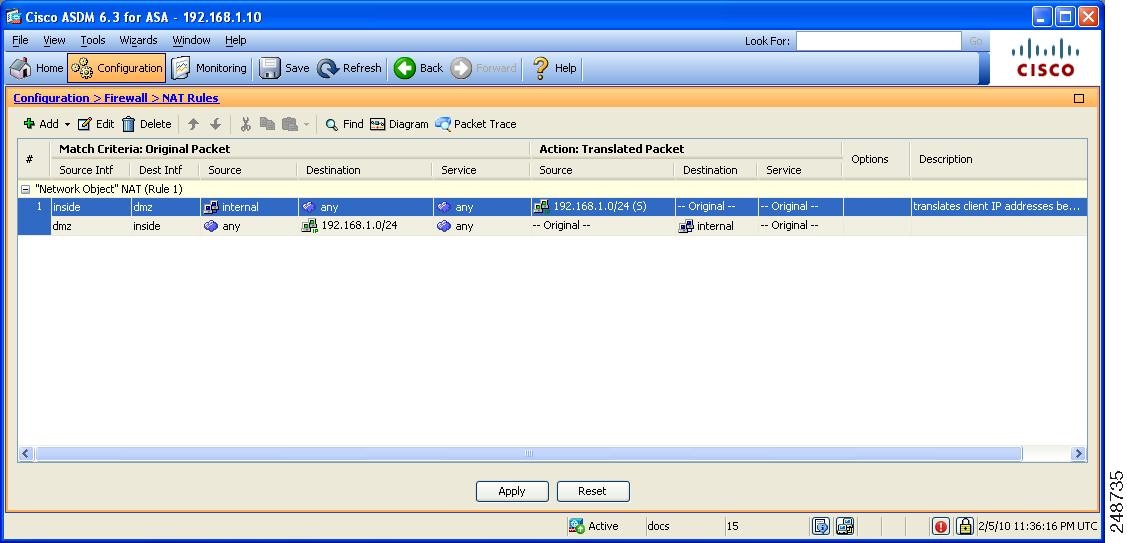Open the File menu
1127x543 pixels.
tap(20, 40)
